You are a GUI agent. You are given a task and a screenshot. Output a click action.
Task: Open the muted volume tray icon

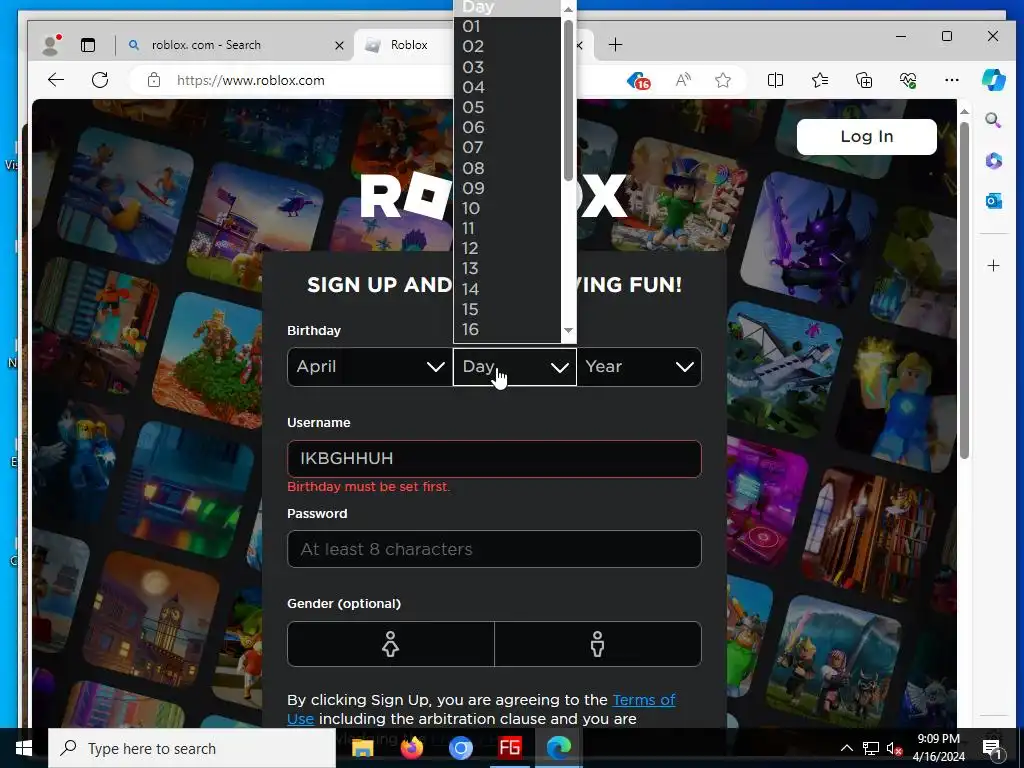pos(894,748)
